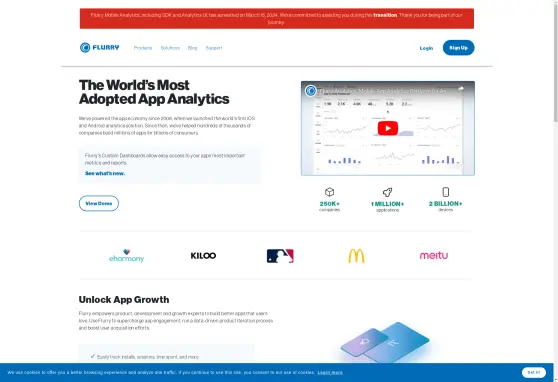Viewport: 558px width, 382px height.
Task: Click the Sign Up button
Action: pos(458,48)
